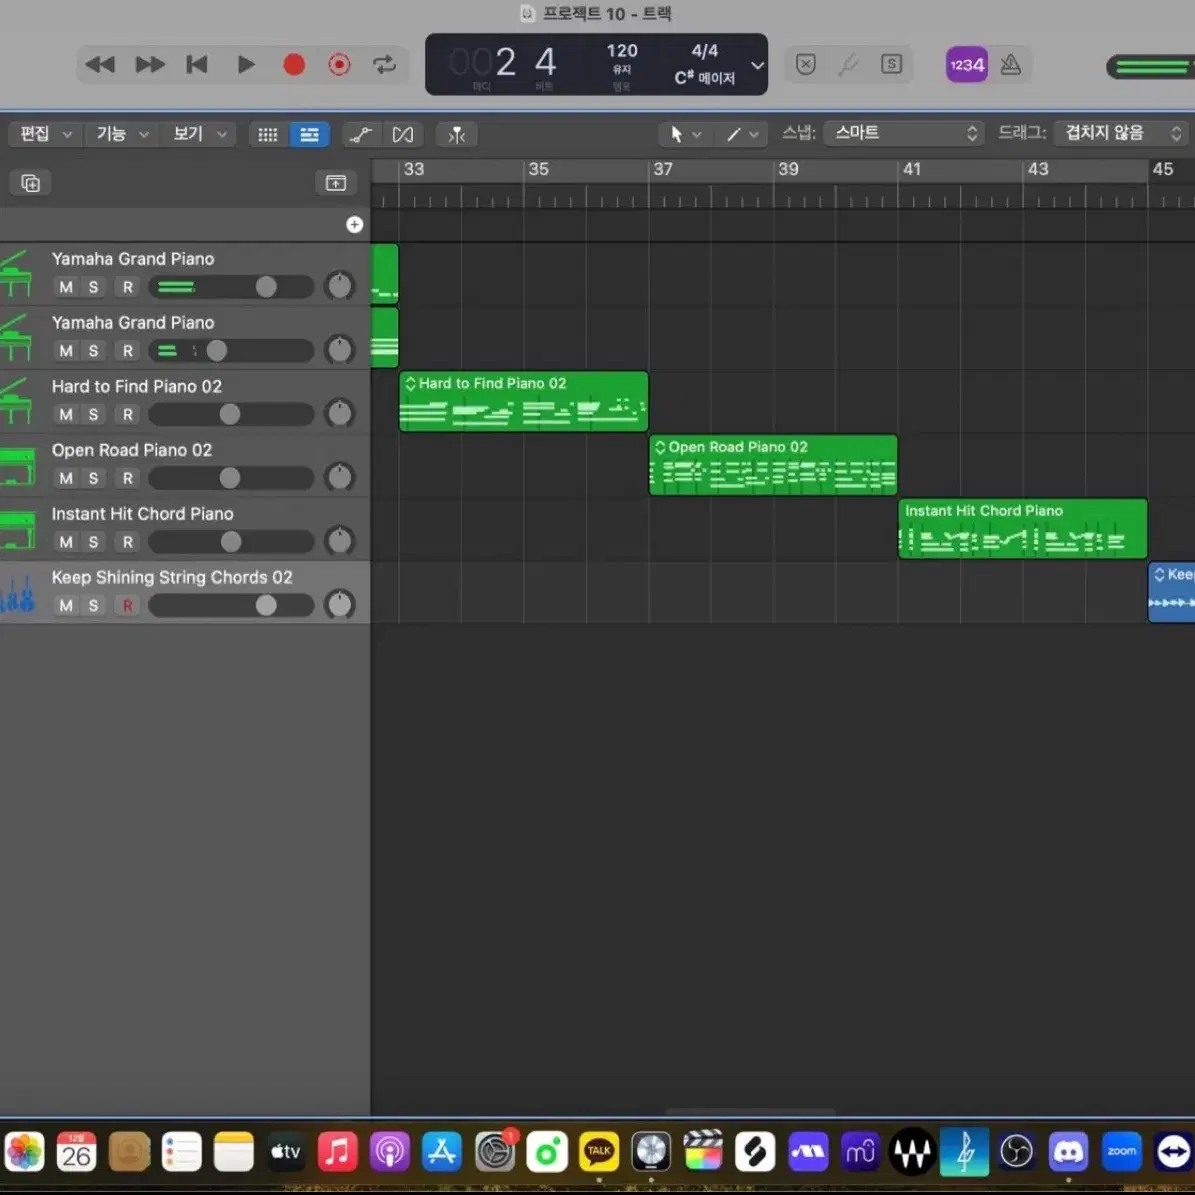1195x1195 pixels.
Task: Select the Open Road Piano 02 region
Action: click(773, 465)
